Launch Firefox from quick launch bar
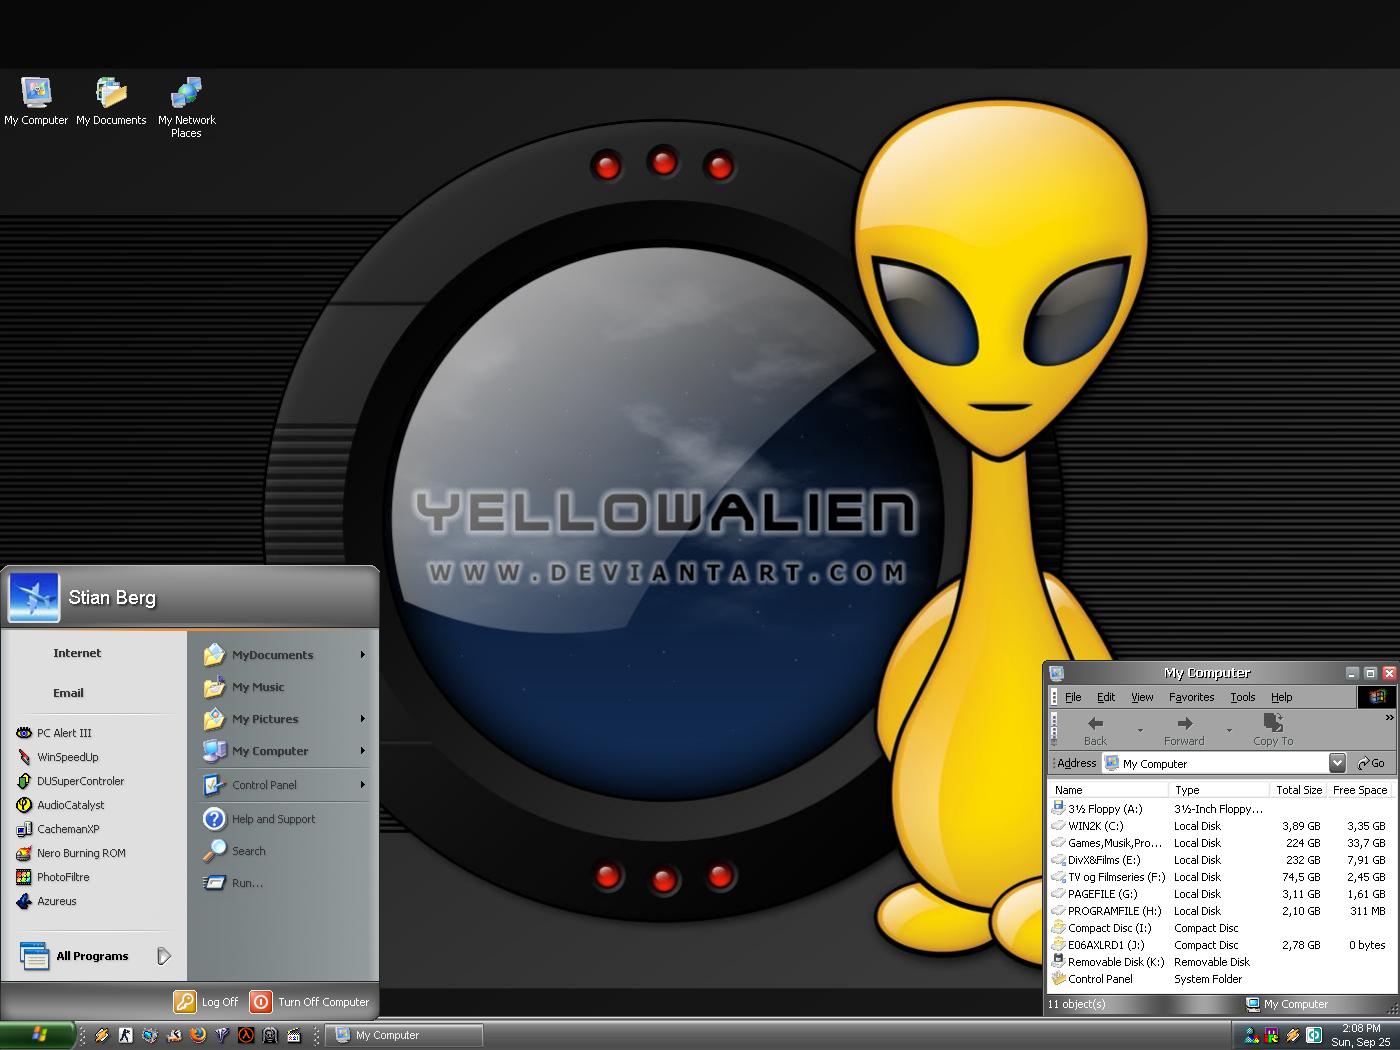 pos(198,1035)
